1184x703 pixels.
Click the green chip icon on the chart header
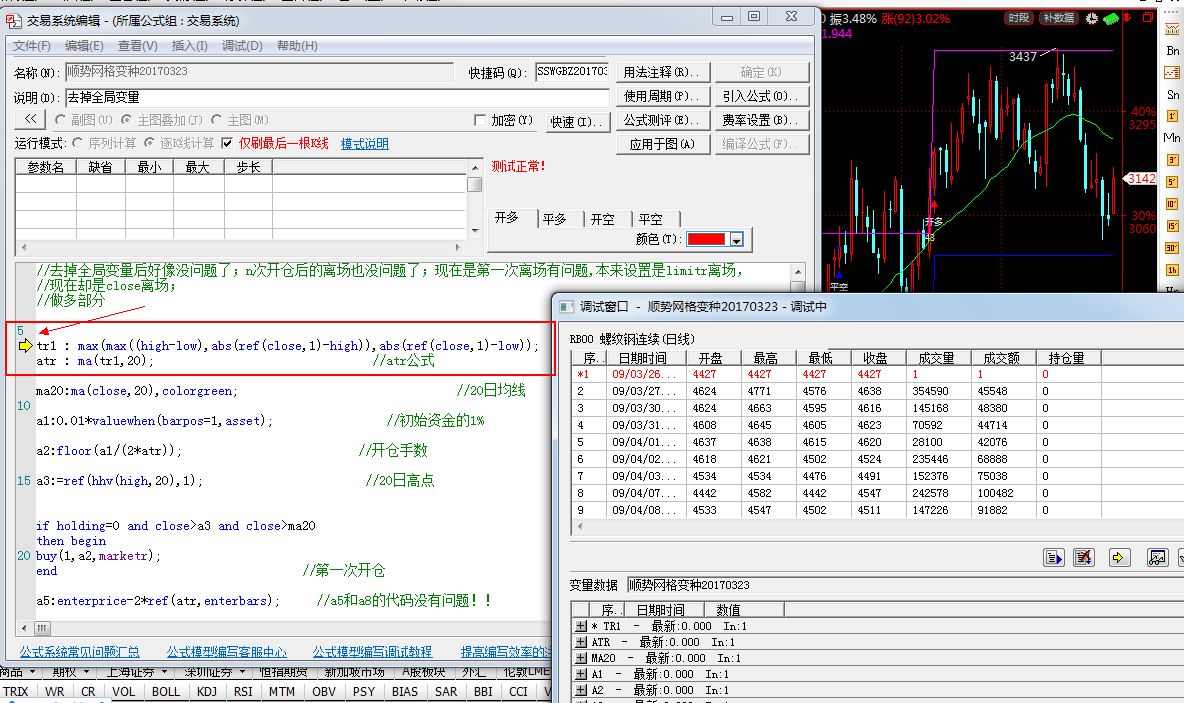(x=1110, y=18)
